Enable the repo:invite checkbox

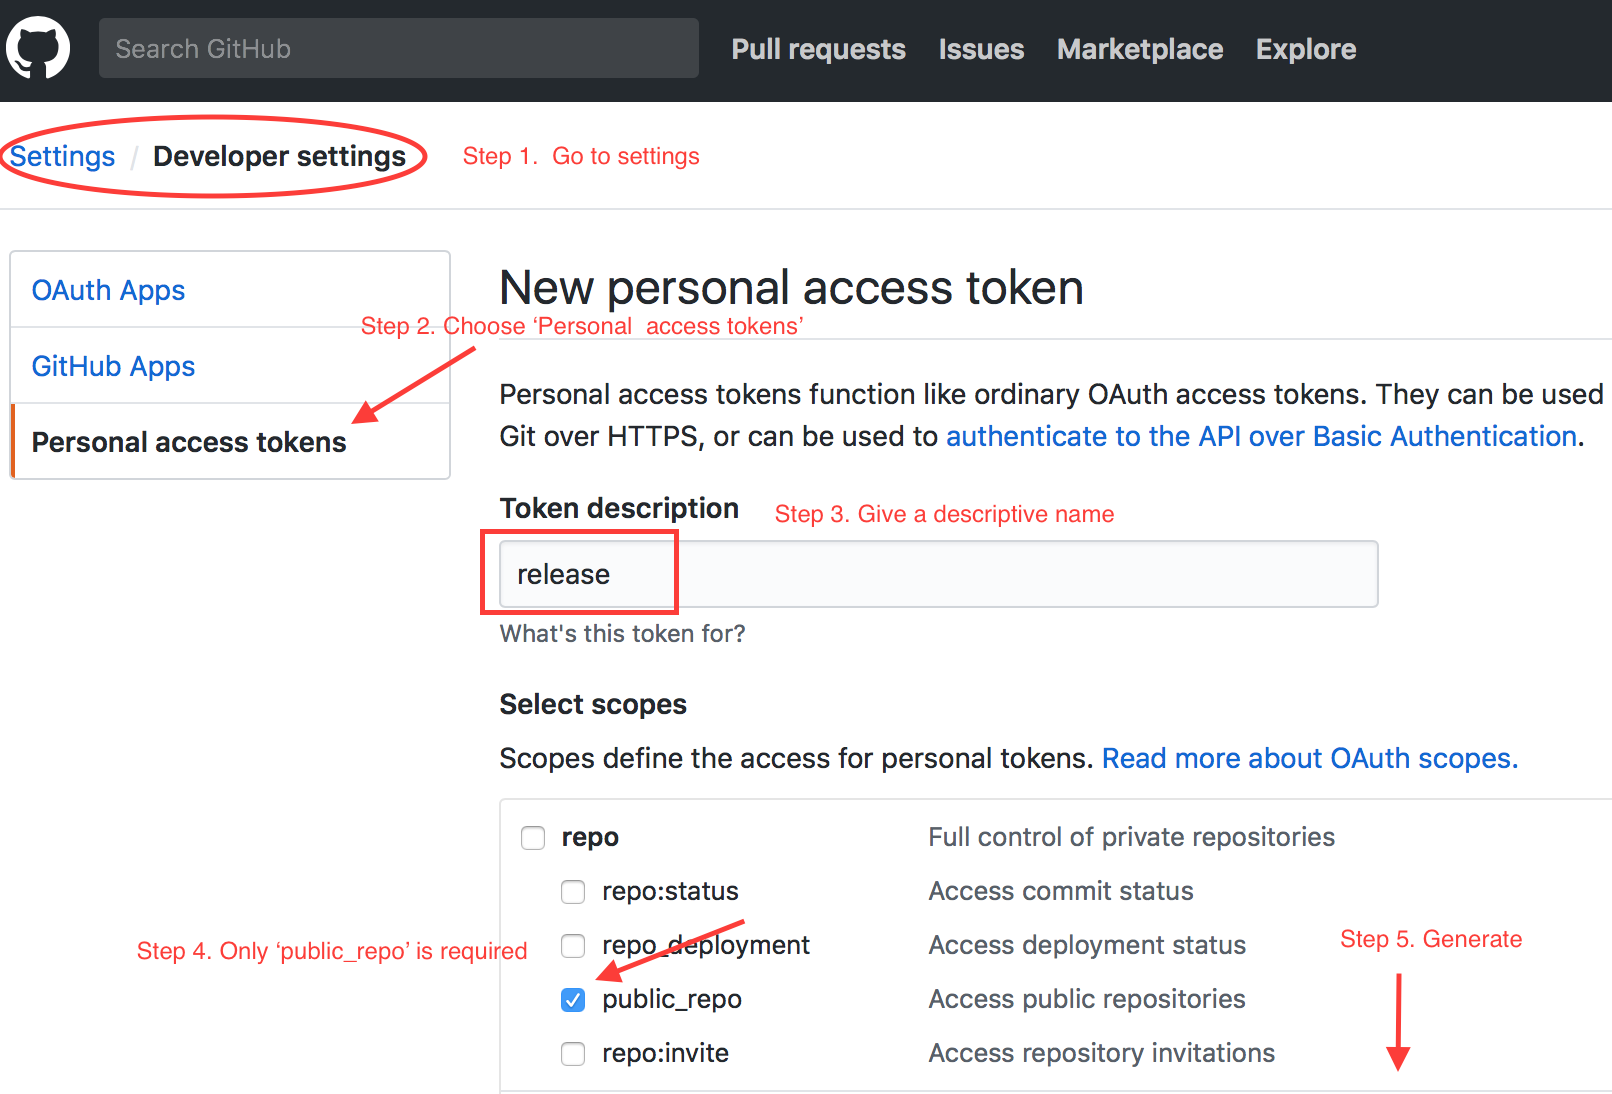pos(573,1054)
